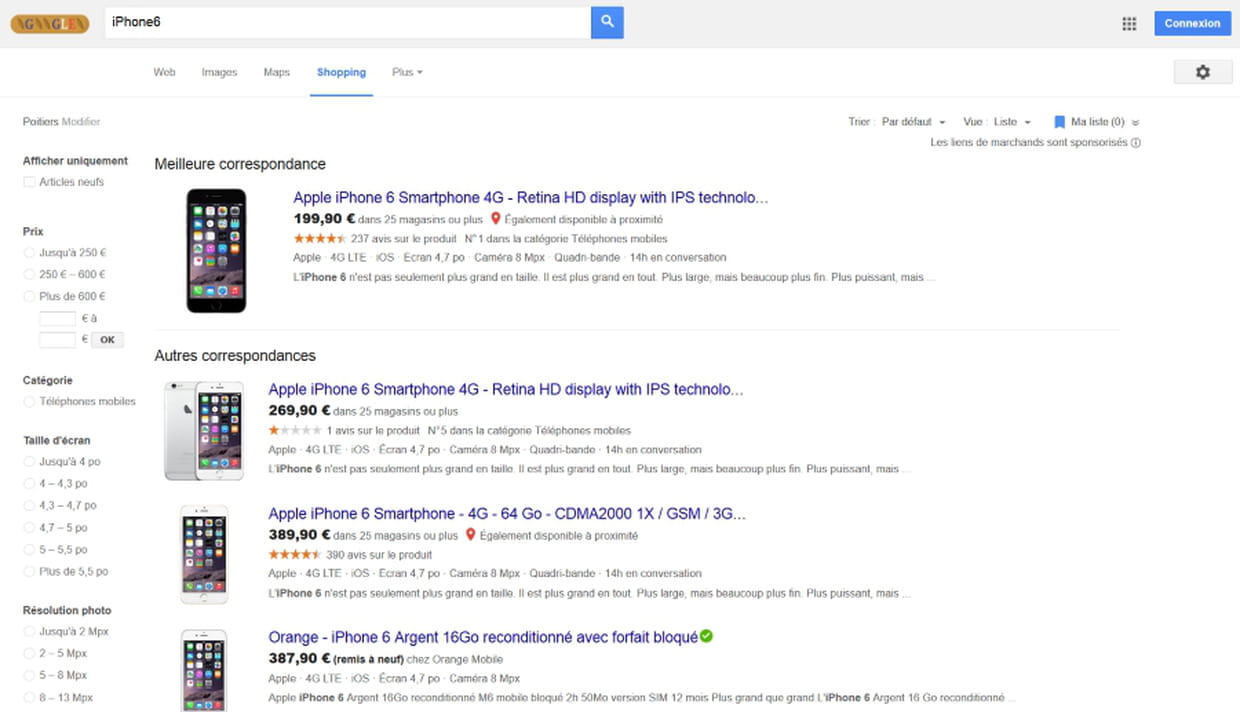Switch to the Web tab

click(164, 72)
